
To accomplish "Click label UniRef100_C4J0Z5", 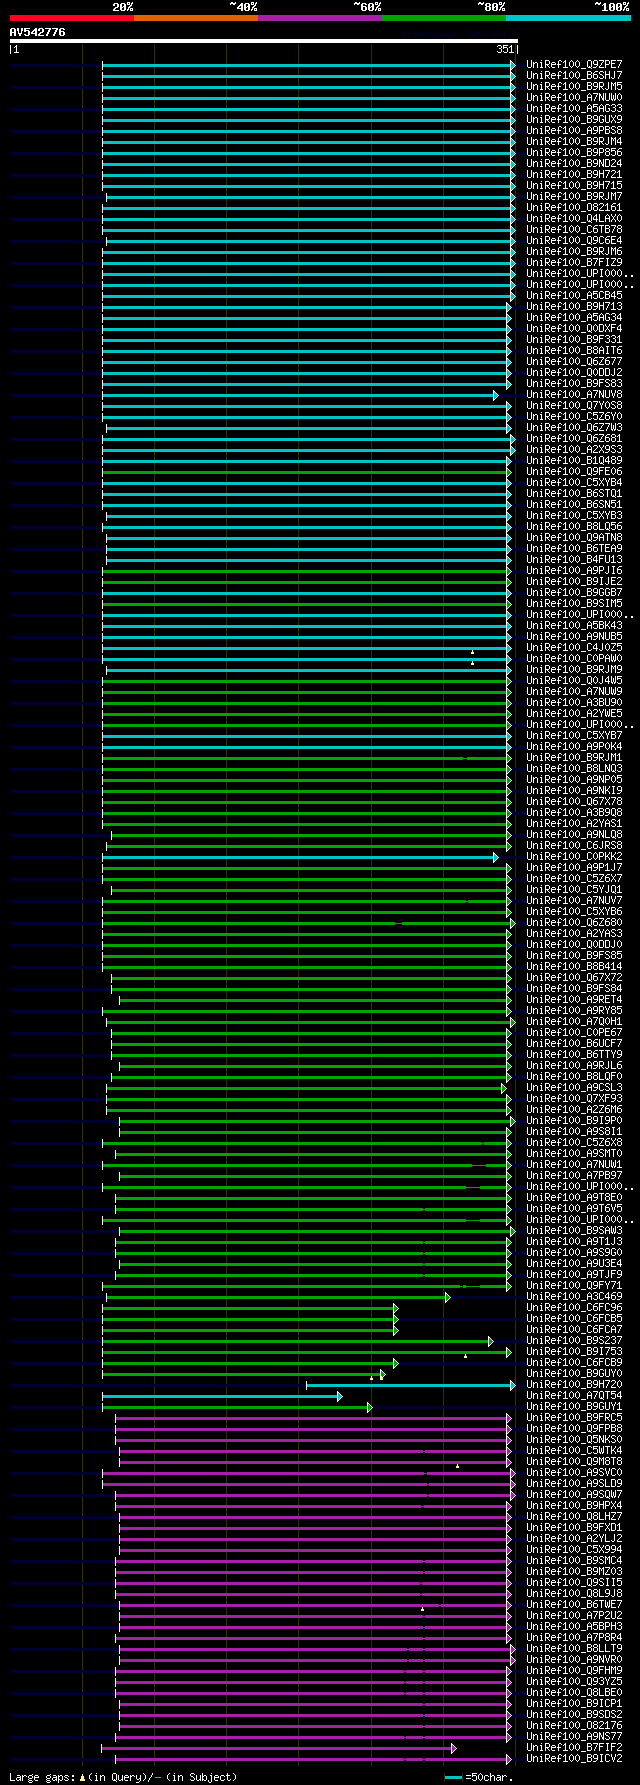I will click(x=574, y=647).
